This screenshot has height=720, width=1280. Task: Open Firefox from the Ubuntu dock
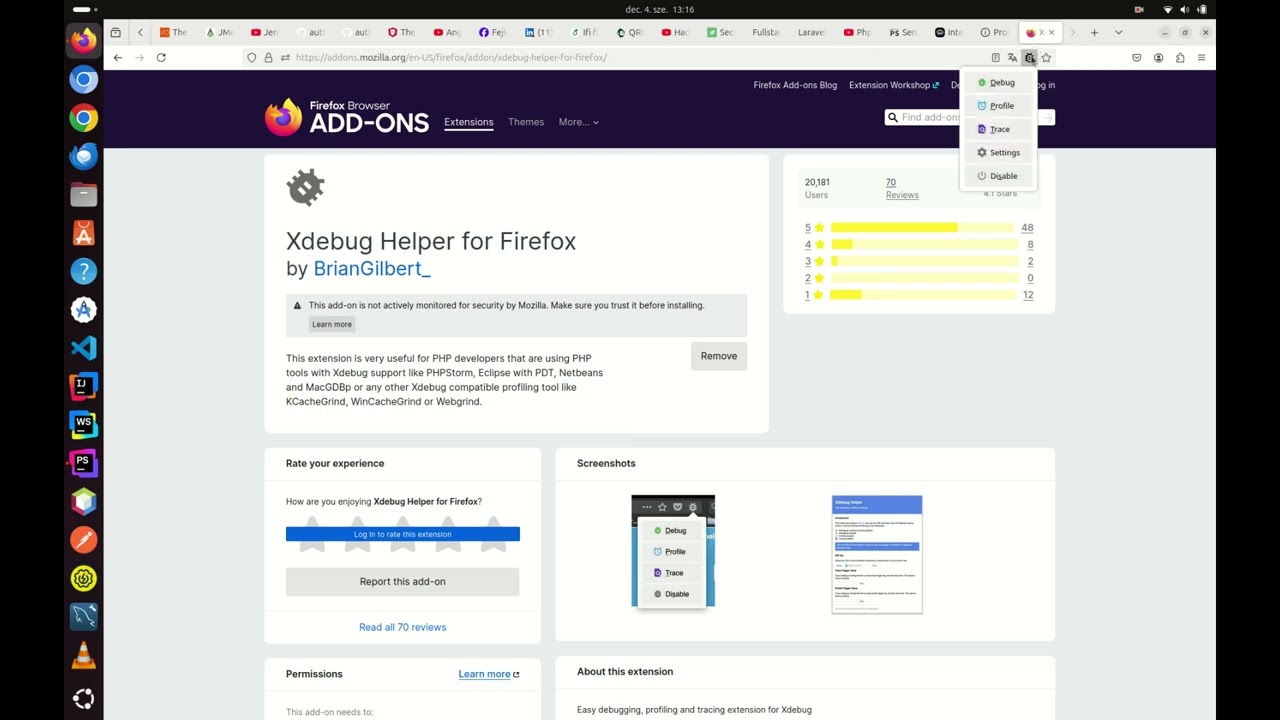click(84, 41)
